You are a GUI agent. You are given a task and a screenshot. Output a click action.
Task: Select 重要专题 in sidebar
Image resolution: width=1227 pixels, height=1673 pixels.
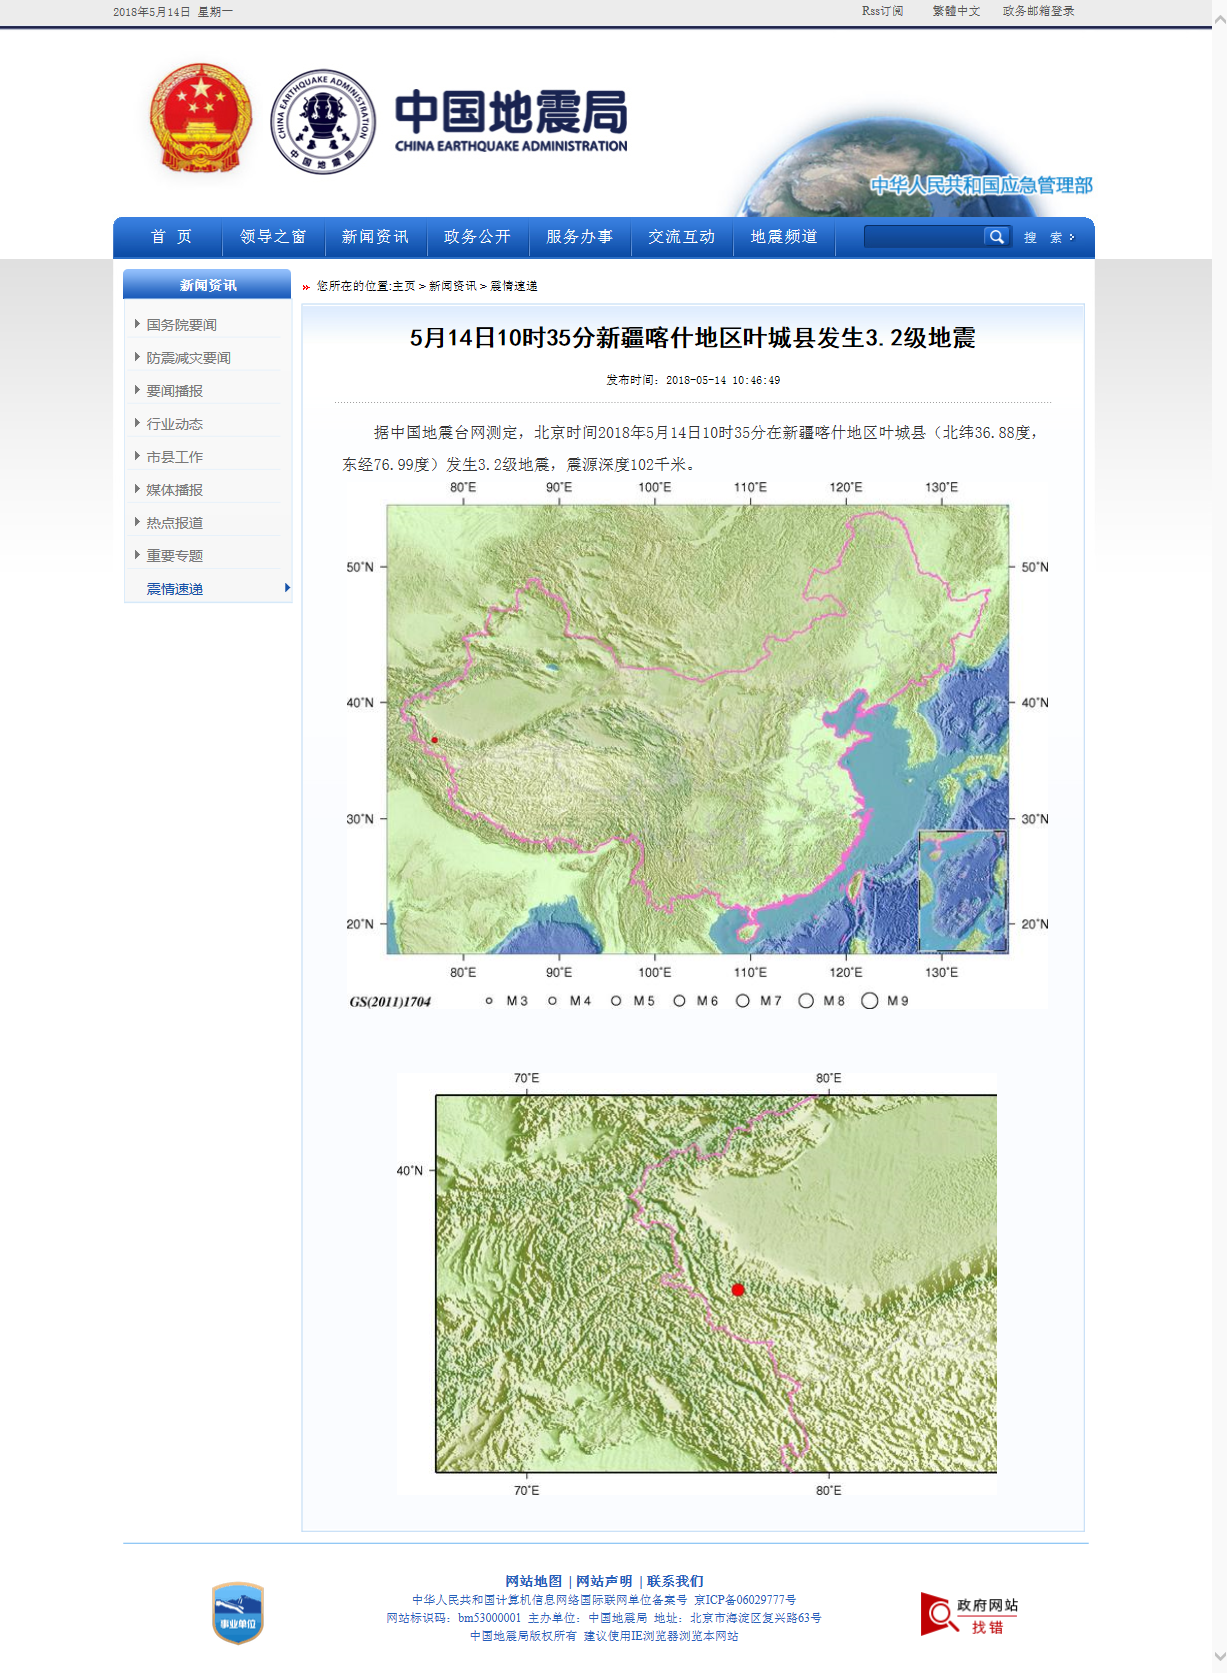[x=174, y=556]
